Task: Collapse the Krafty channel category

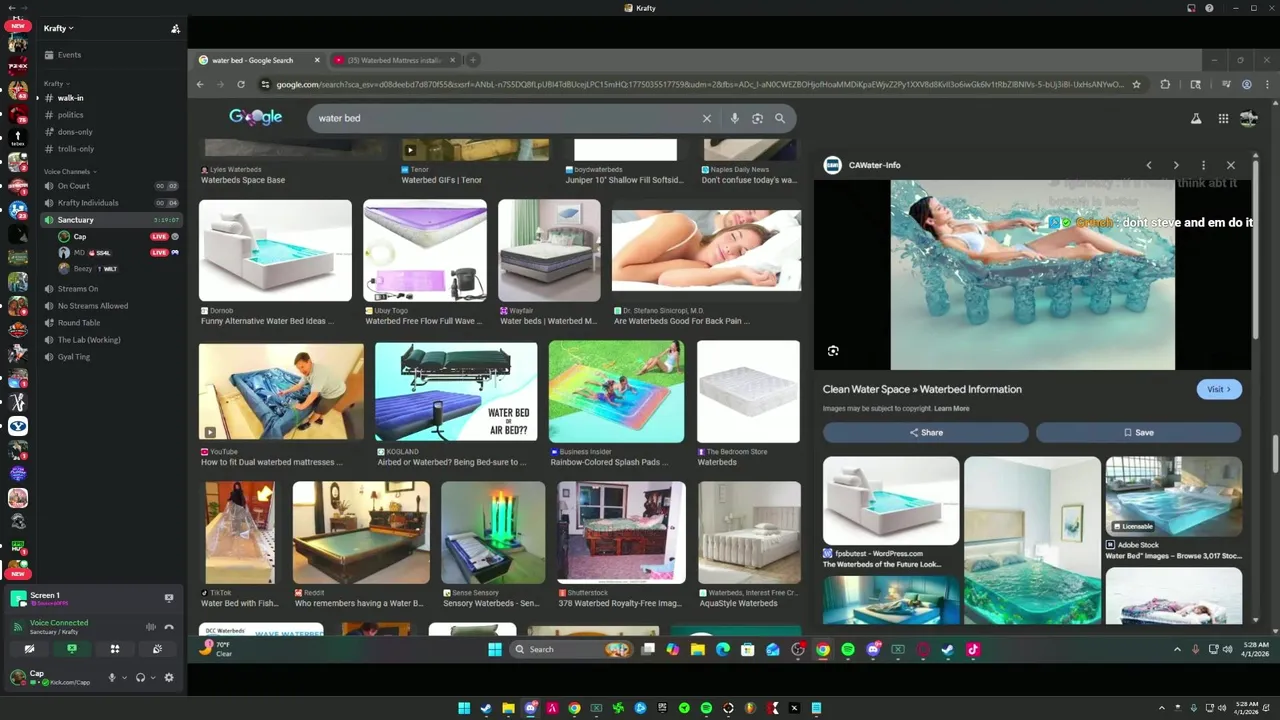Action: (56, 83)
